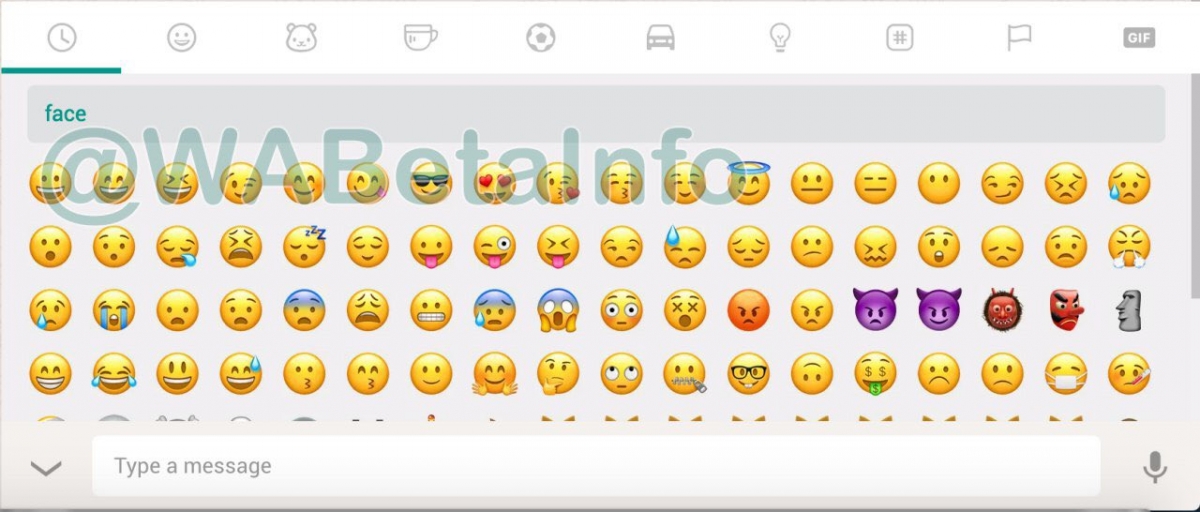This screenshot has height=512, width=1200.
Task: Start voice recording with the microphone icon
Action: [1154, 467]
